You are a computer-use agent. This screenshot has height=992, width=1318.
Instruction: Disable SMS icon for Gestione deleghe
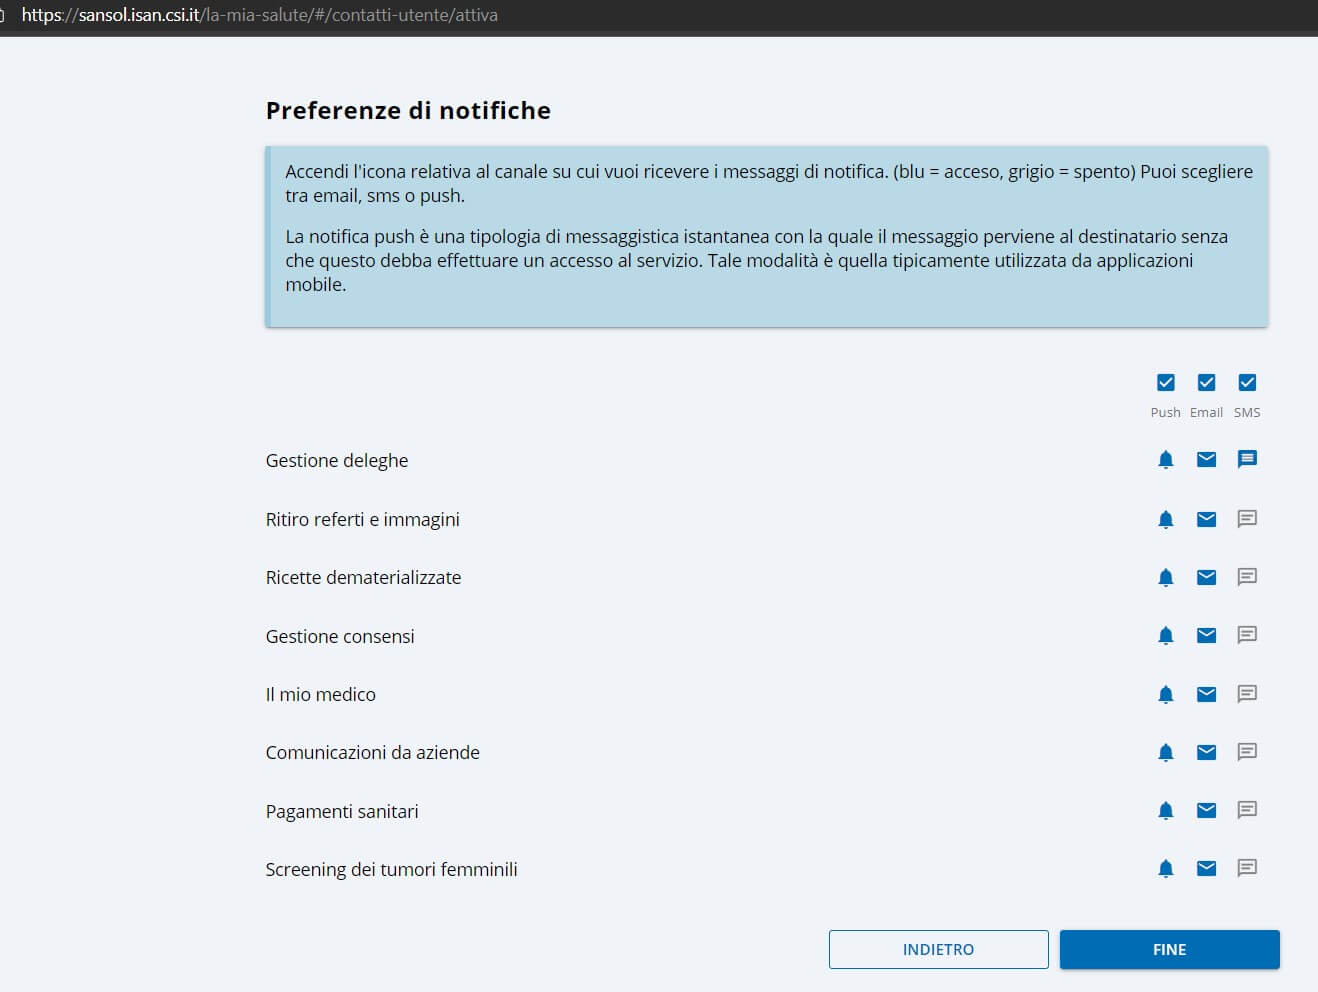(1246, 460)
